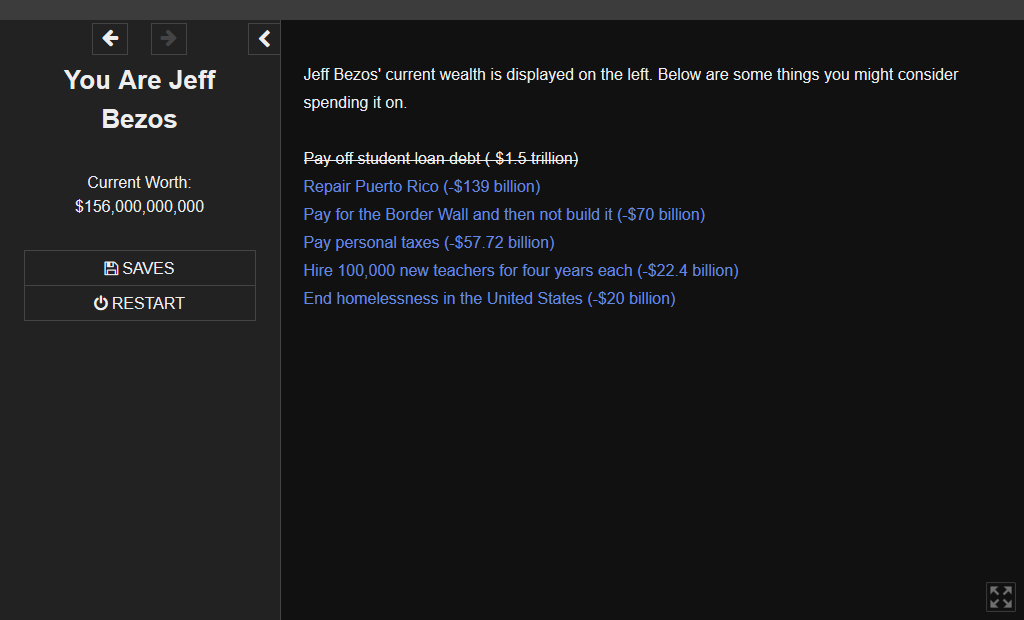Click the $156,000,000,000 wealth figure

tap(139, 206)
